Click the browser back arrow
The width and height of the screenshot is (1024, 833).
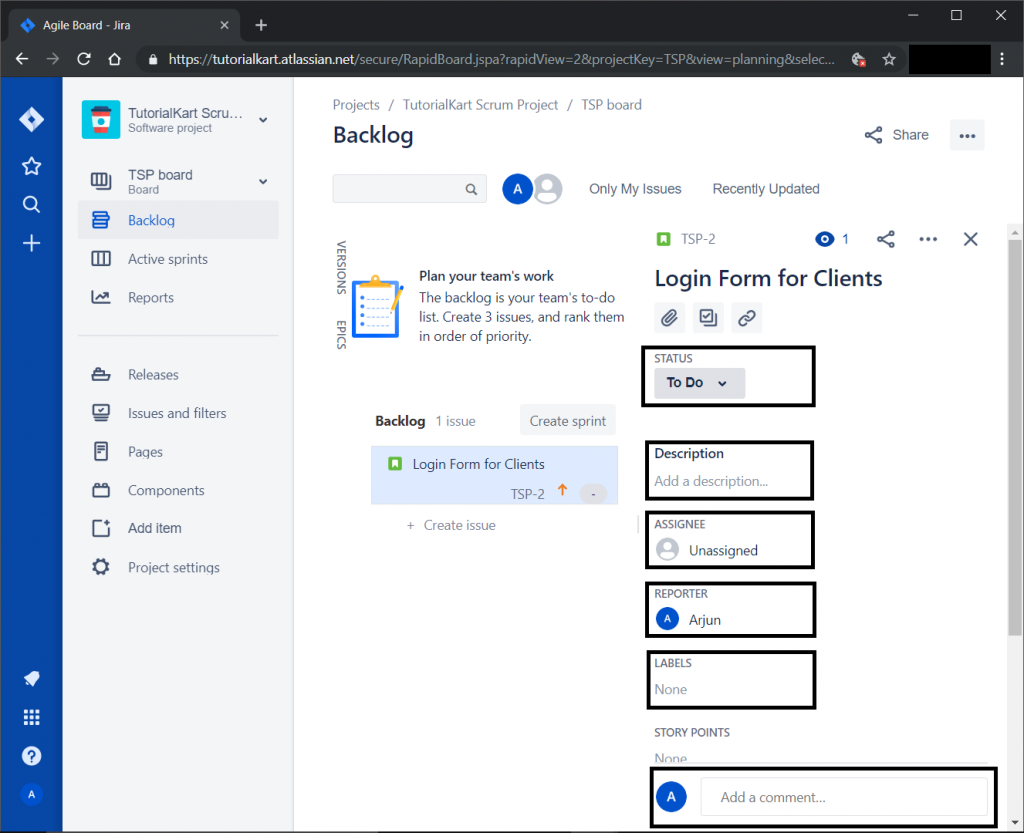22,59
